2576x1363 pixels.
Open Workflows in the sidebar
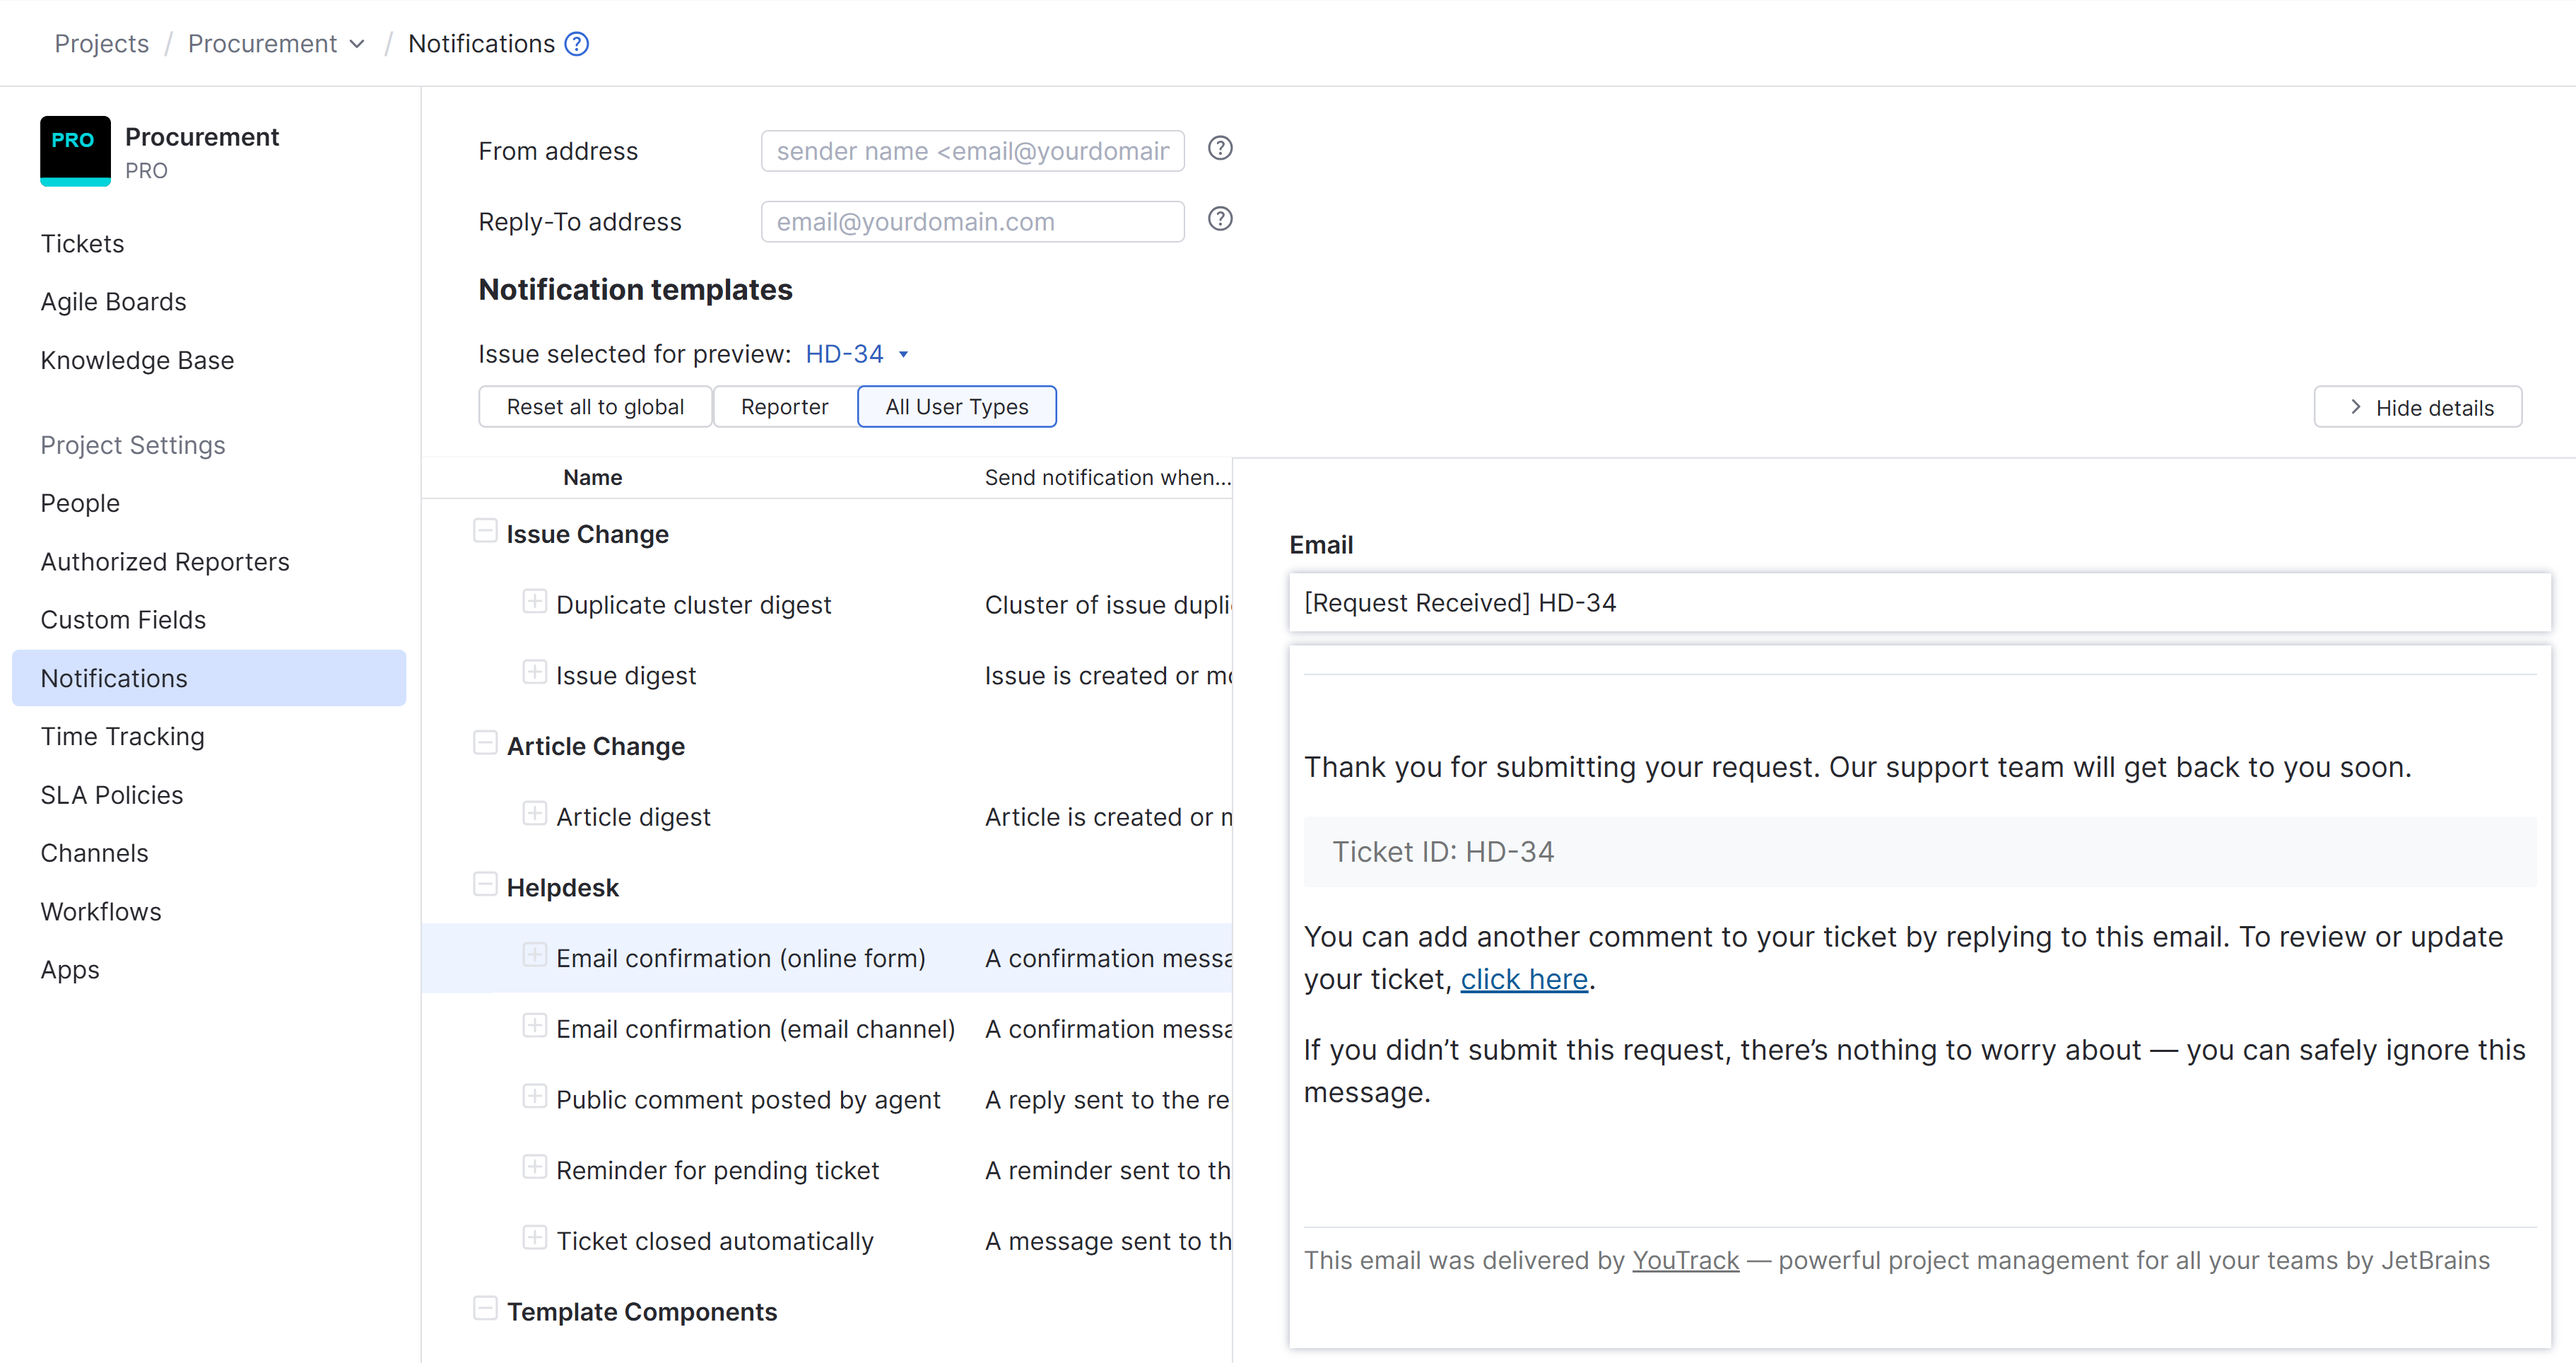101,911
